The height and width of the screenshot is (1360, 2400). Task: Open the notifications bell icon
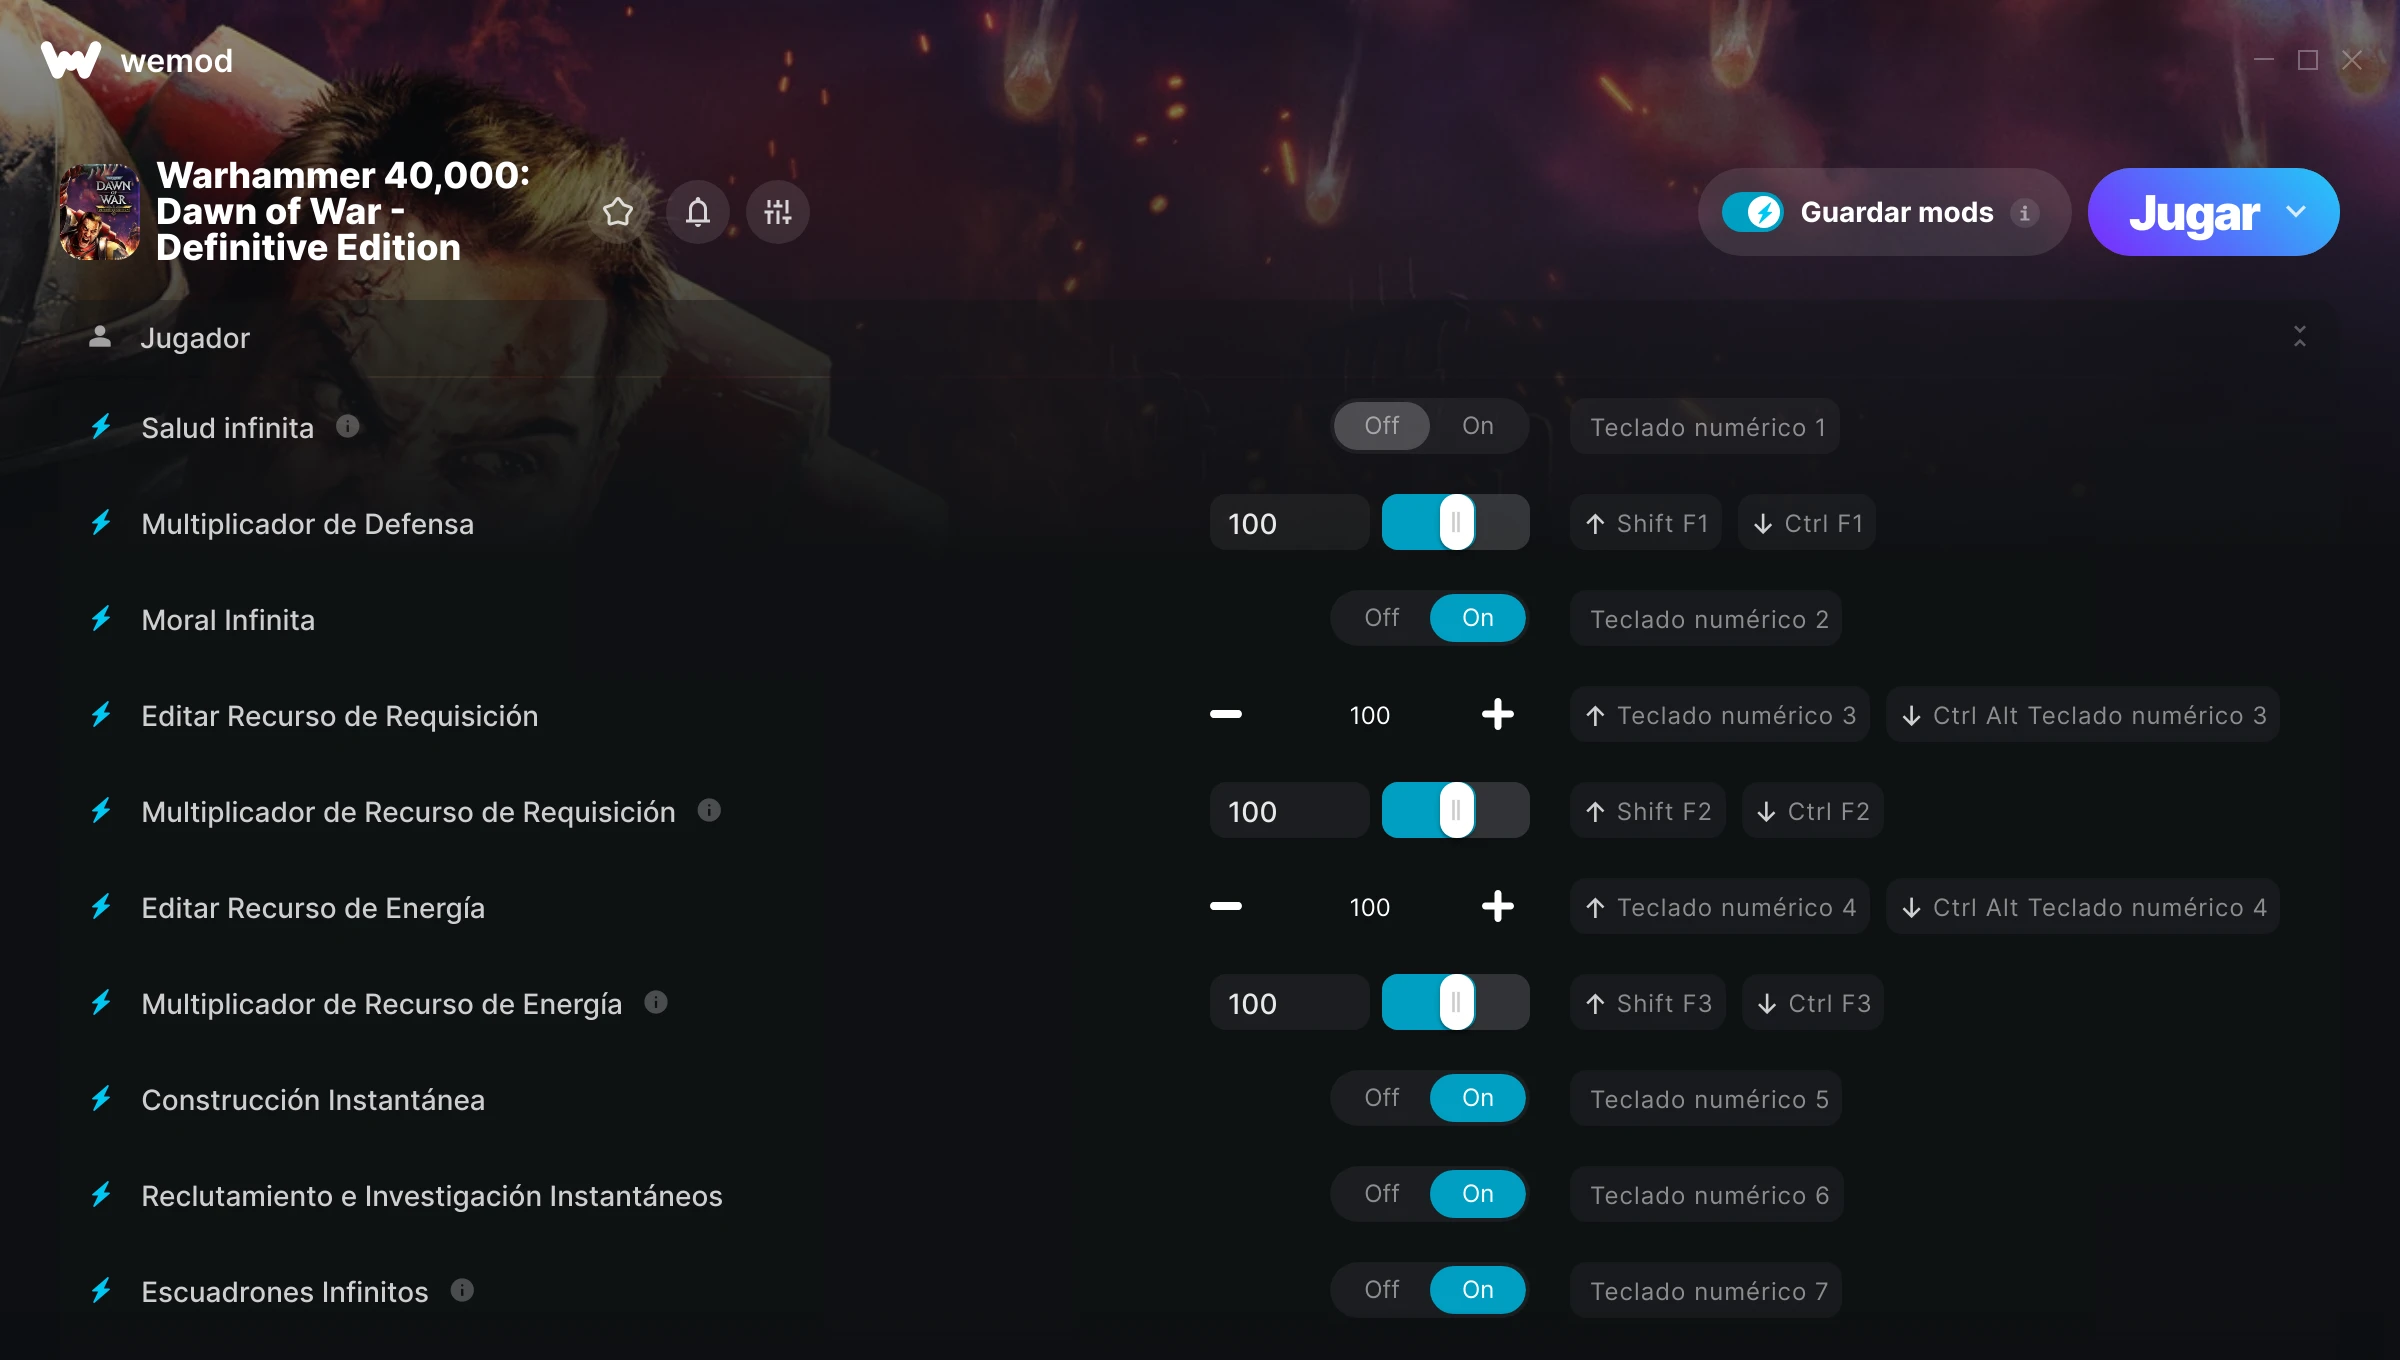[x=698, y=212]
